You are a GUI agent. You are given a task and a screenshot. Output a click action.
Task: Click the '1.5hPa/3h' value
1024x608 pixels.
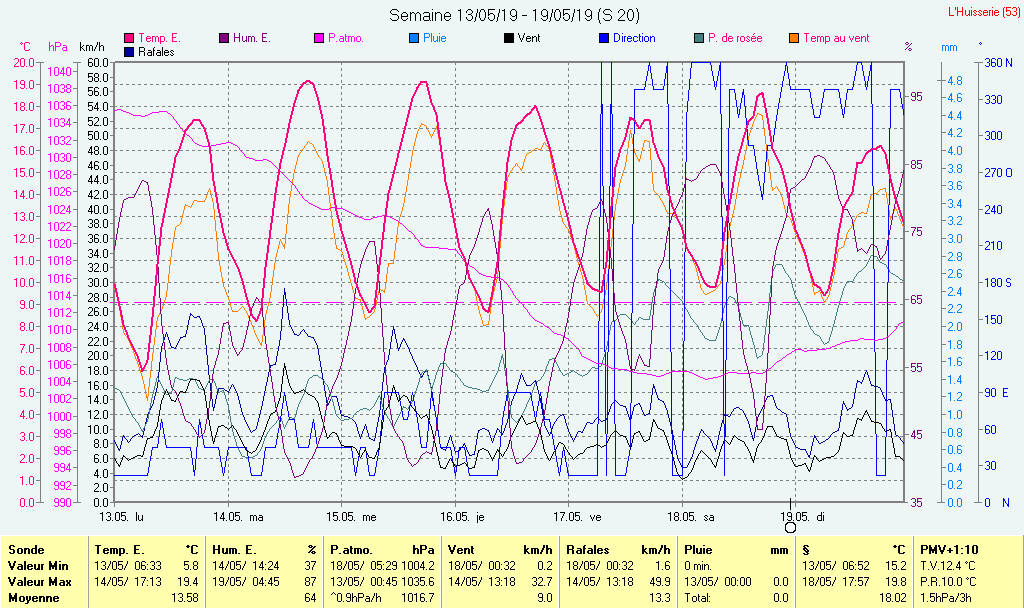[x=946, y=598]
